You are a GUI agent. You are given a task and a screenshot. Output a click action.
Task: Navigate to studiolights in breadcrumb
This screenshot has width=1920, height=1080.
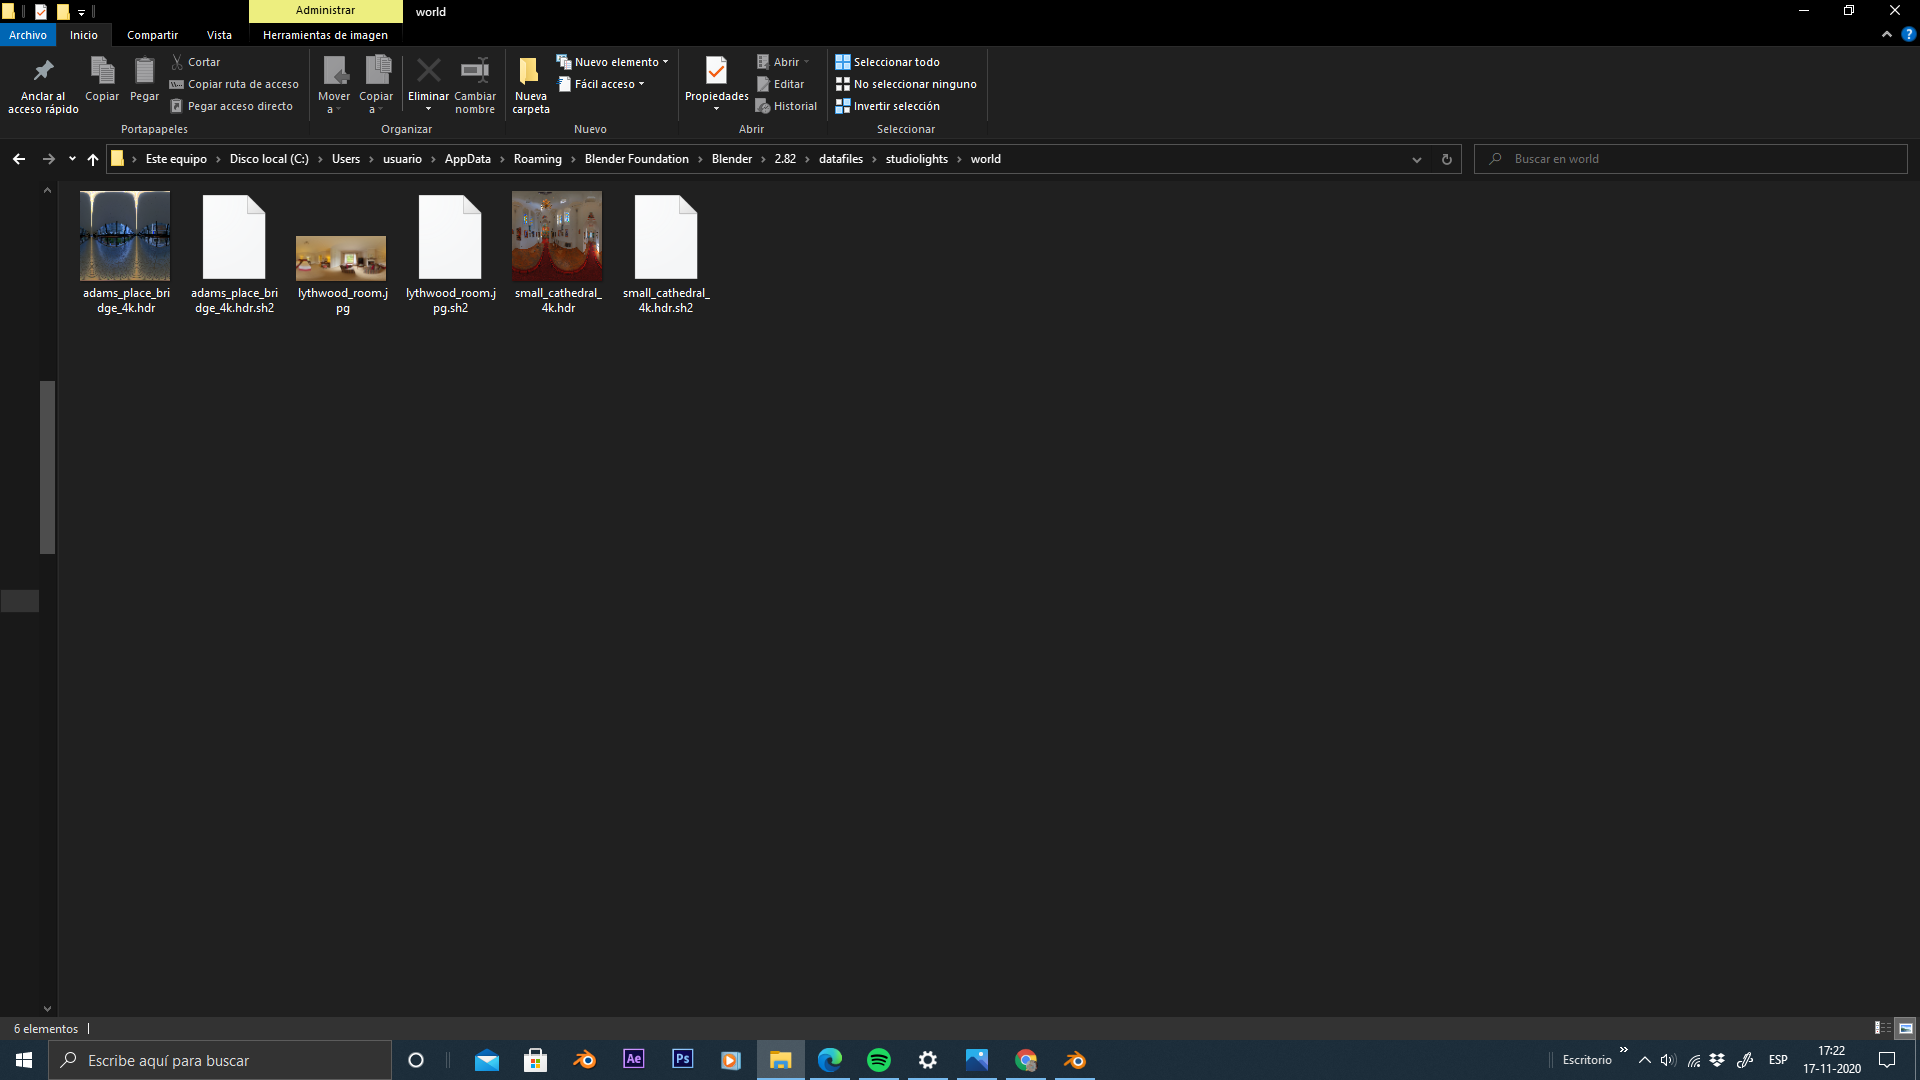tap(916, 159)
